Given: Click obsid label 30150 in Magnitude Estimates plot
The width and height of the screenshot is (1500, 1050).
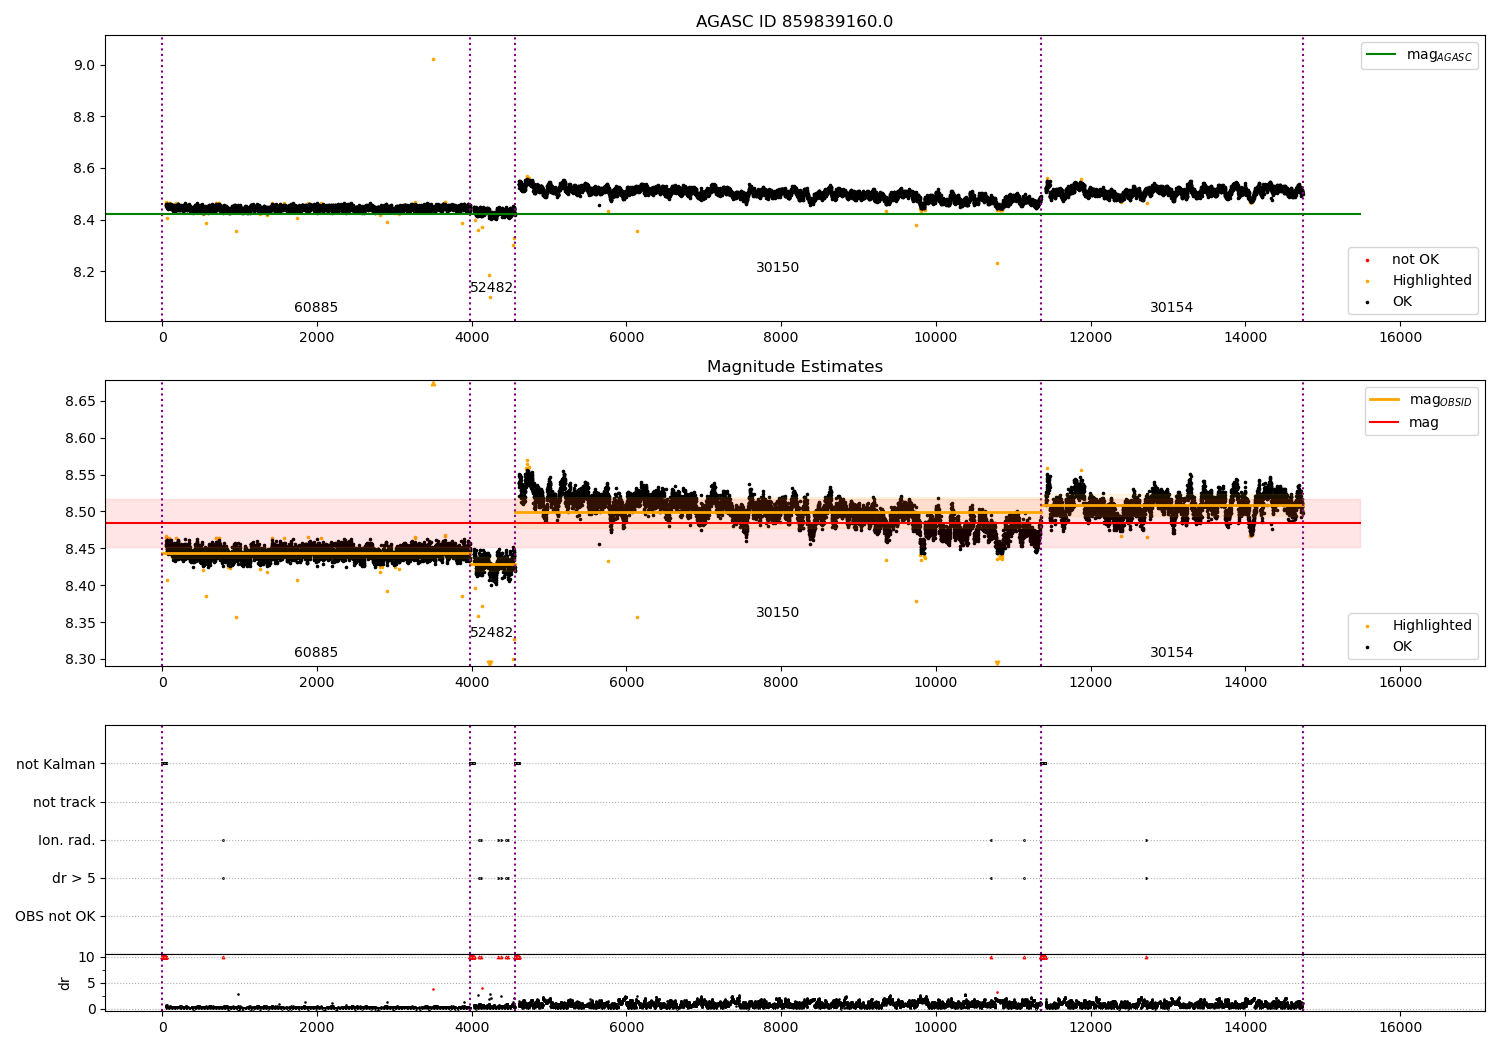Looking at the screenshot, I should (x=777, y=613).
